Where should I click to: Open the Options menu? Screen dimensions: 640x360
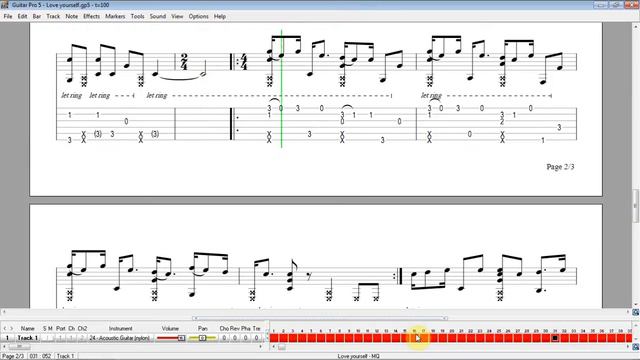pyautogui.click(x=198, y=16)
